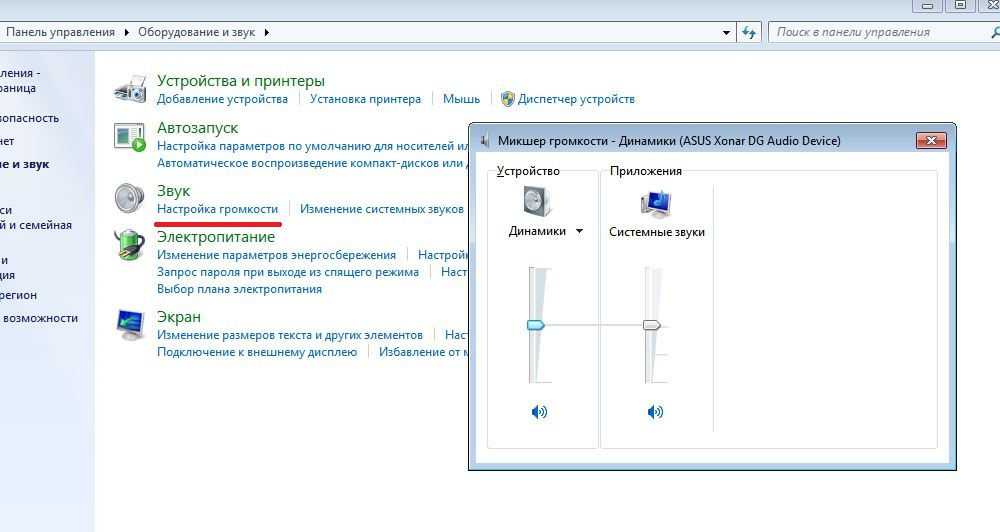Click the Power Options (Электропитание) battery icon
1000x532 pixels.
130,245
